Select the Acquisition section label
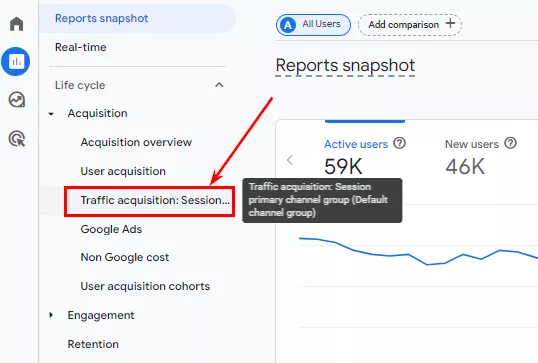The image size is (538, 363). point(97,113)
